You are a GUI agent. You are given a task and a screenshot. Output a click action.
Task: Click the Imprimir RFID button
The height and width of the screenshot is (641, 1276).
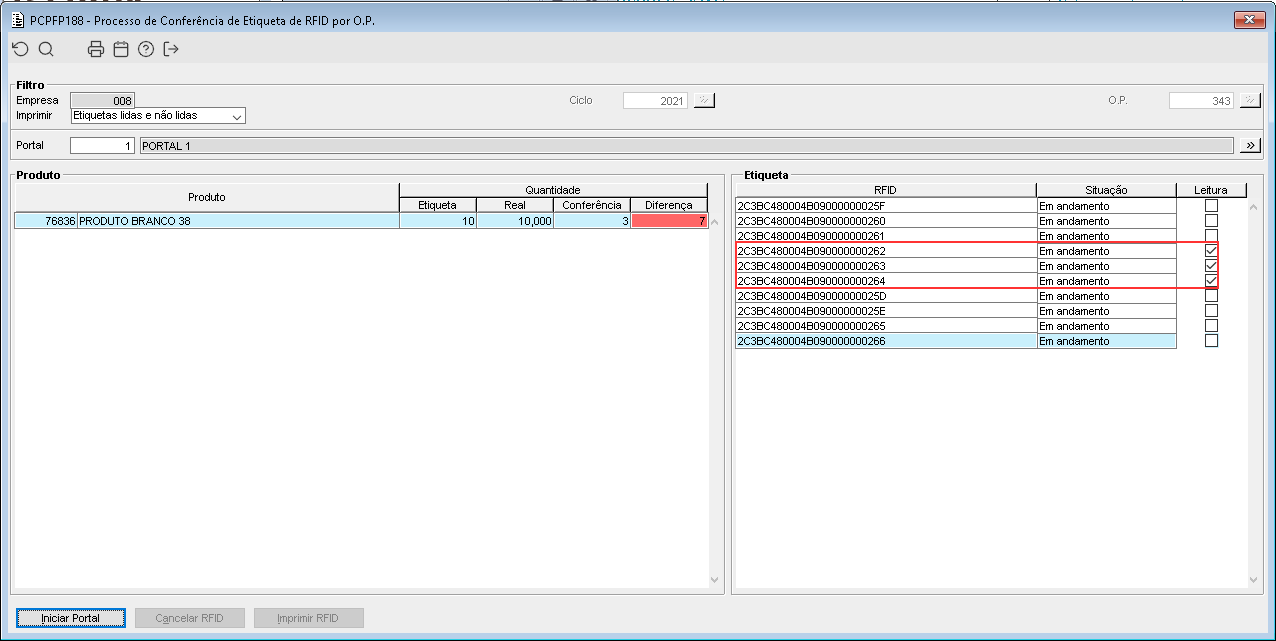coord(308,618)
